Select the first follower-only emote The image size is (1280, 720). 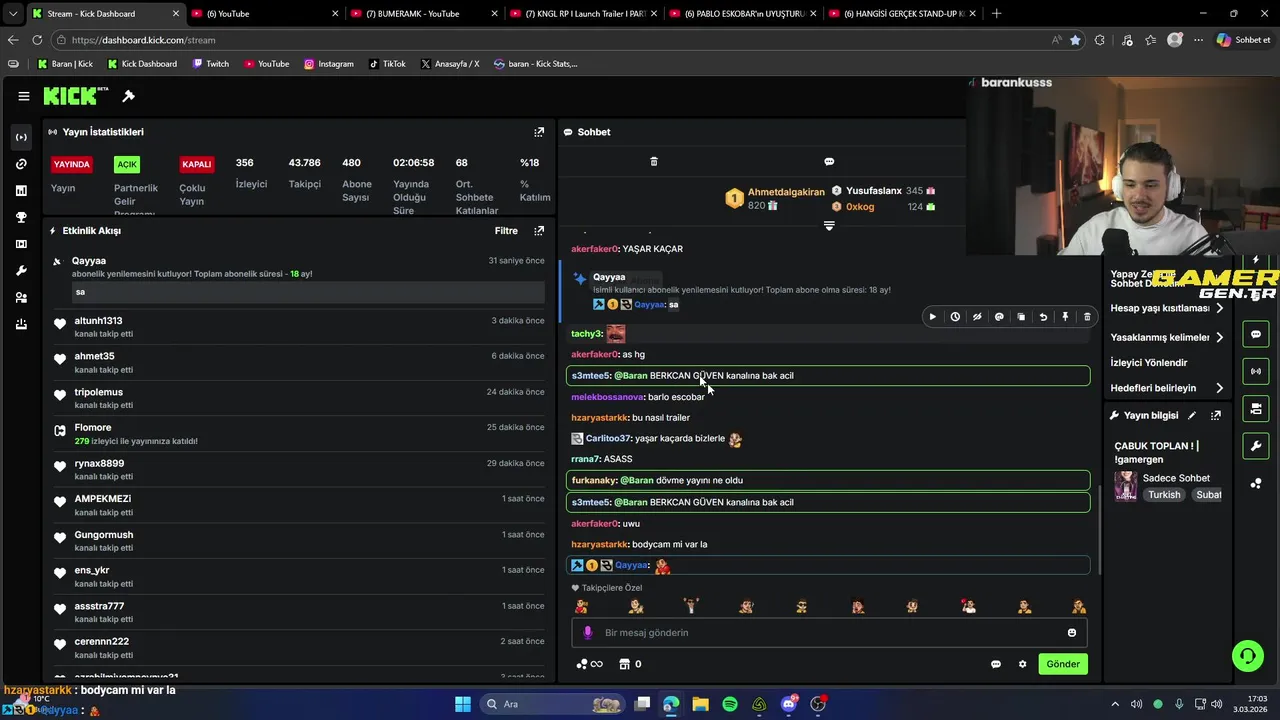[x=581, y=606]
